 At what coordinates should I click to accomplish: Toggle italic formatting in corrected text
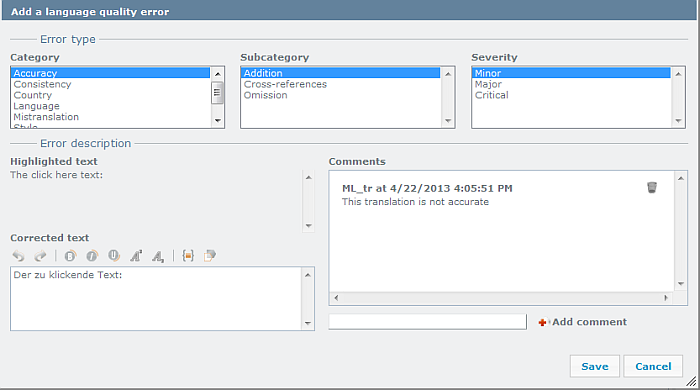(x=92, y=256)
